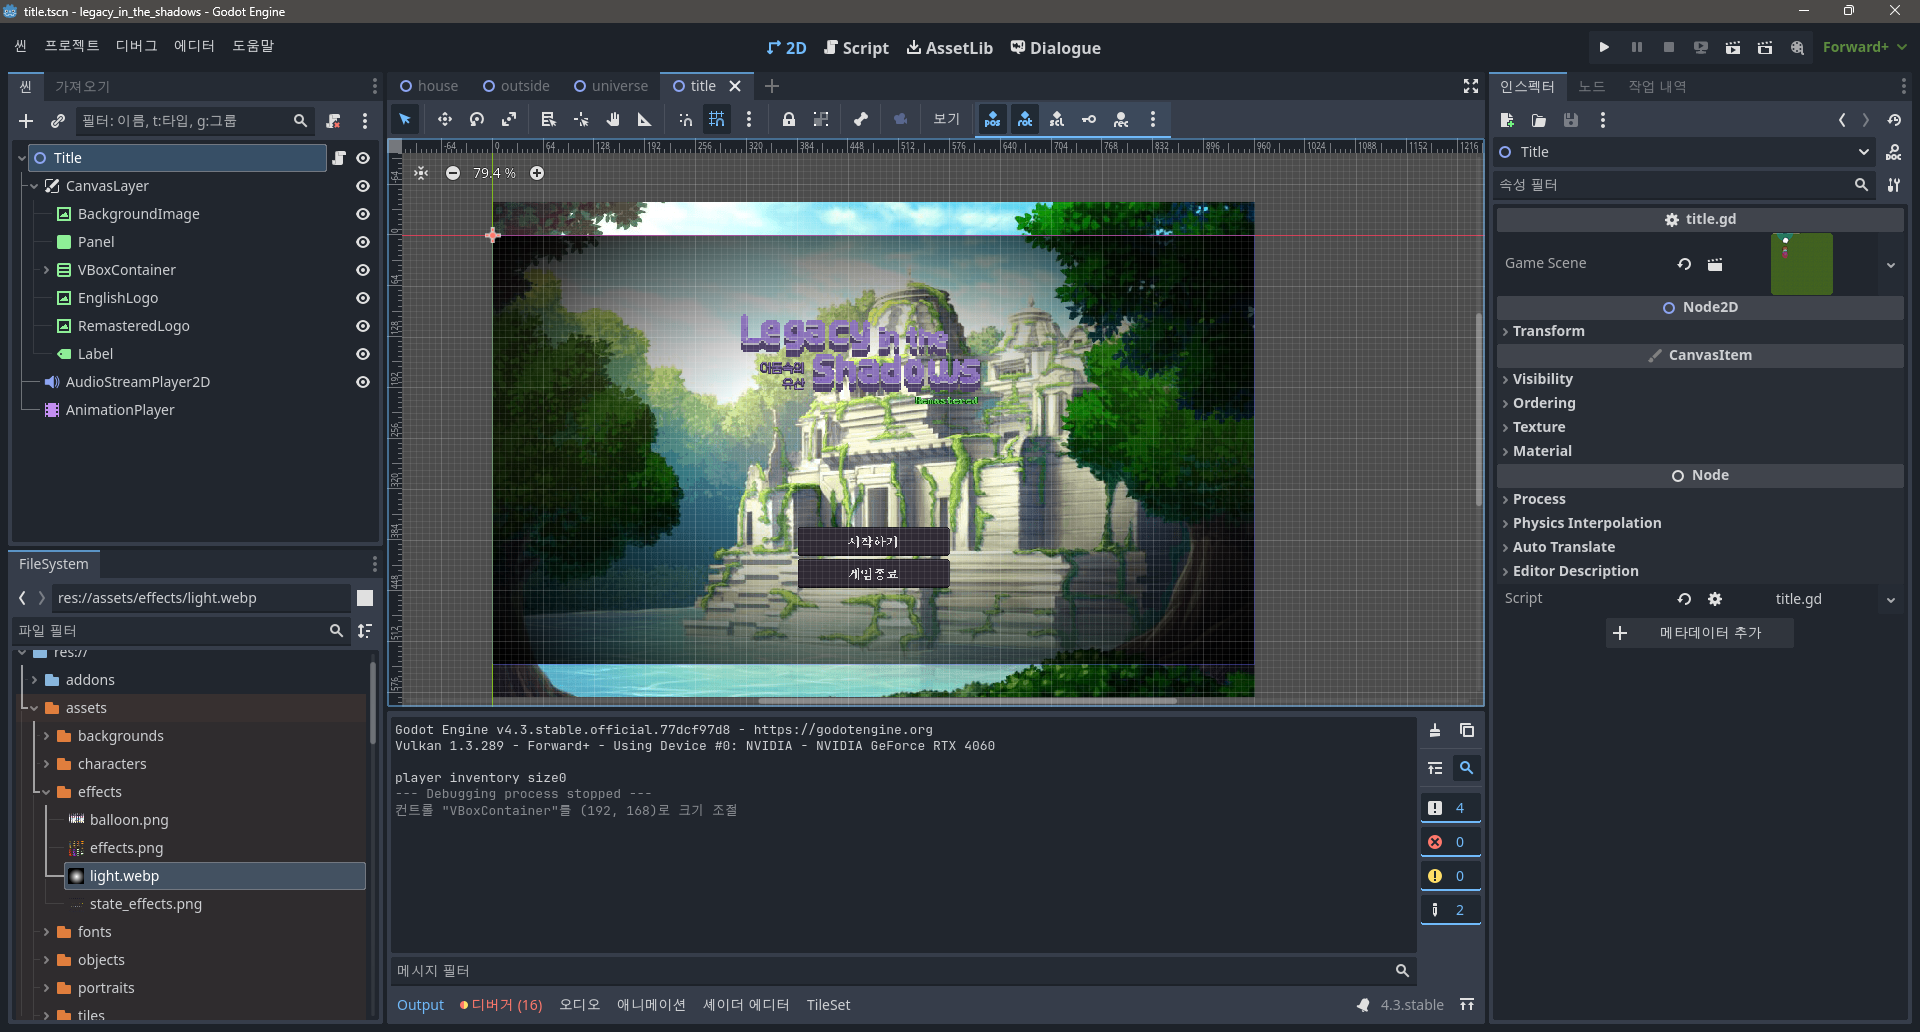Click the viewport vertical scrollbar
Viewport: 1920px width, 1032px height.
[1479, 410]
